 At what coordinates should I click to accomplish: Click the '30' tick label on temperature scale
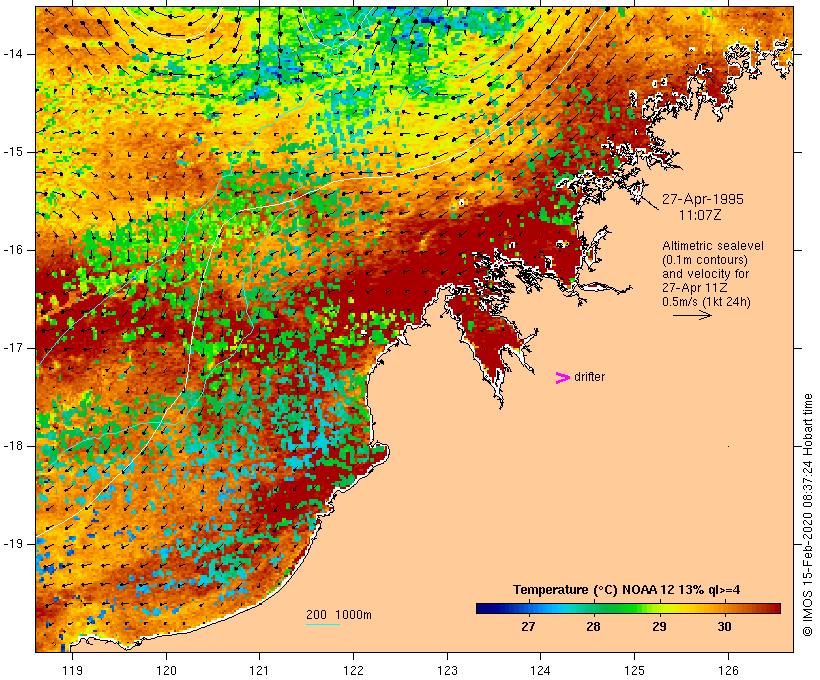(724, 626)
